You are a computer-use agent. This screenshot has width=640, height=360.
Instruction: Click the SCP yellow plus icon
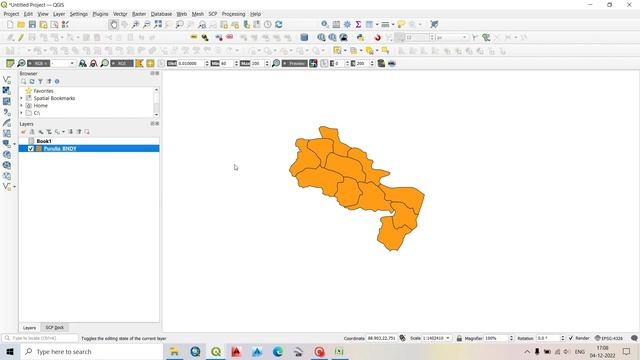(150, 63)
